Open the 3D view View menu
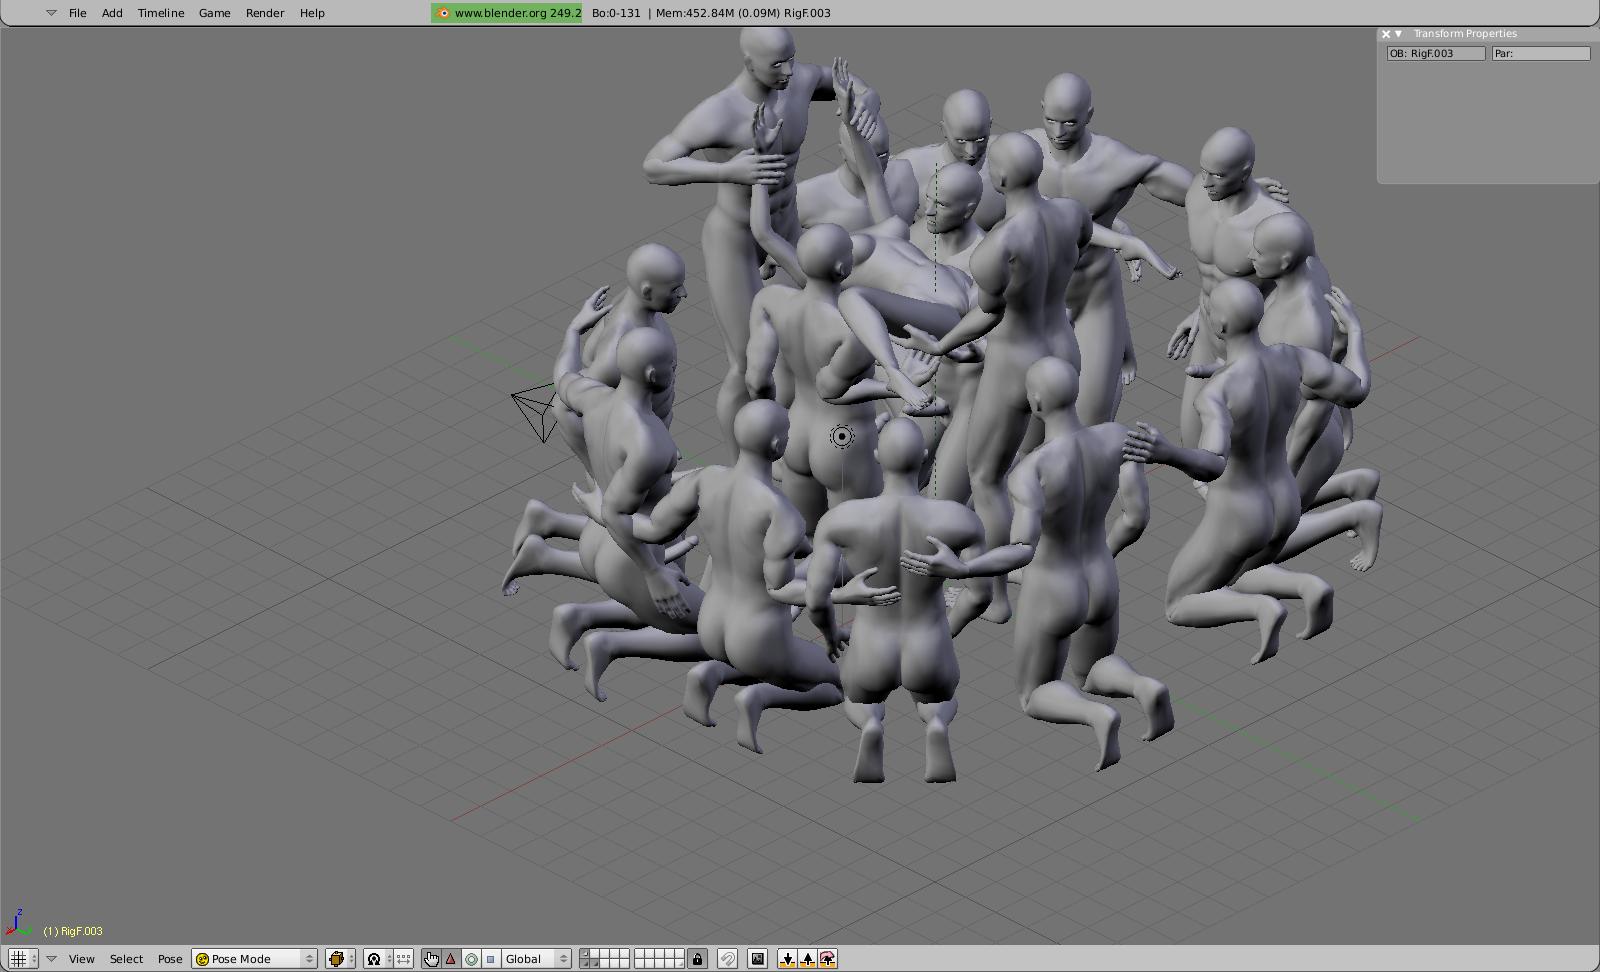 coord(81,959)
